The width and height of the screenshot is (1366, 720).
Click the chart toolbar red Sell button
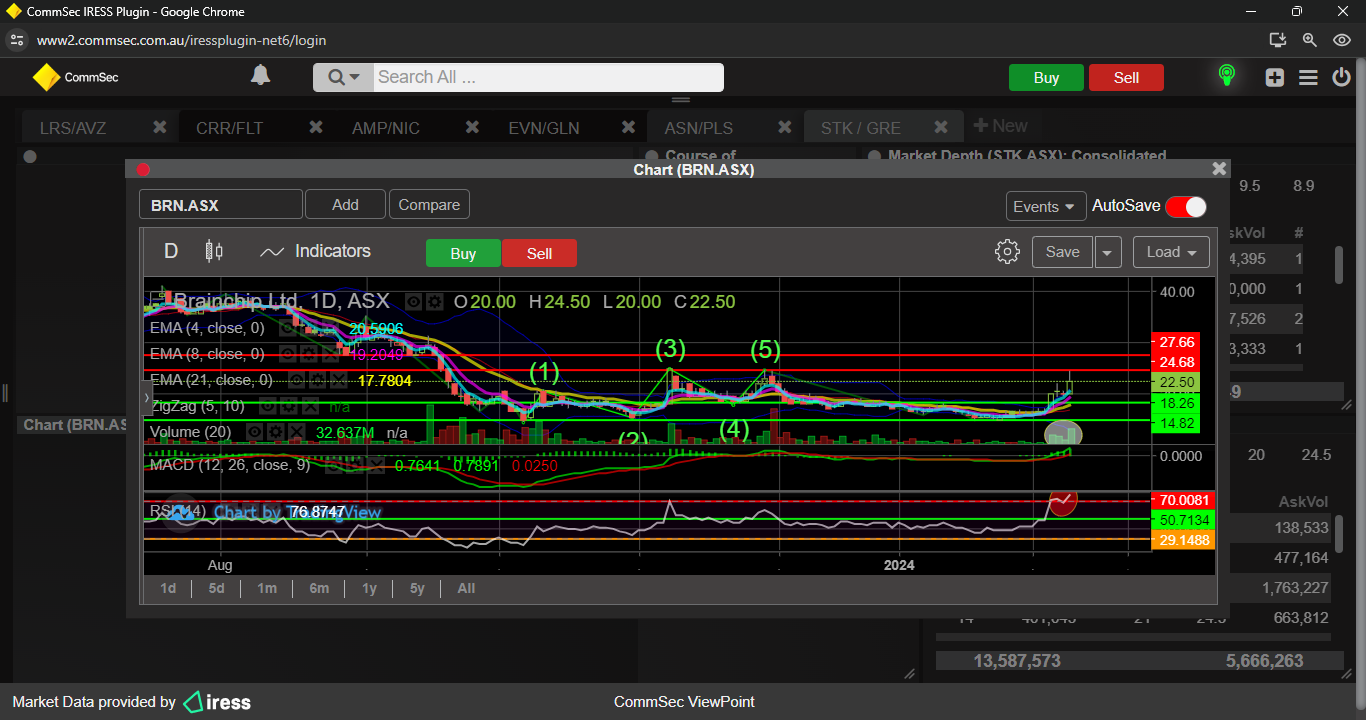click(x=539, y=253)
